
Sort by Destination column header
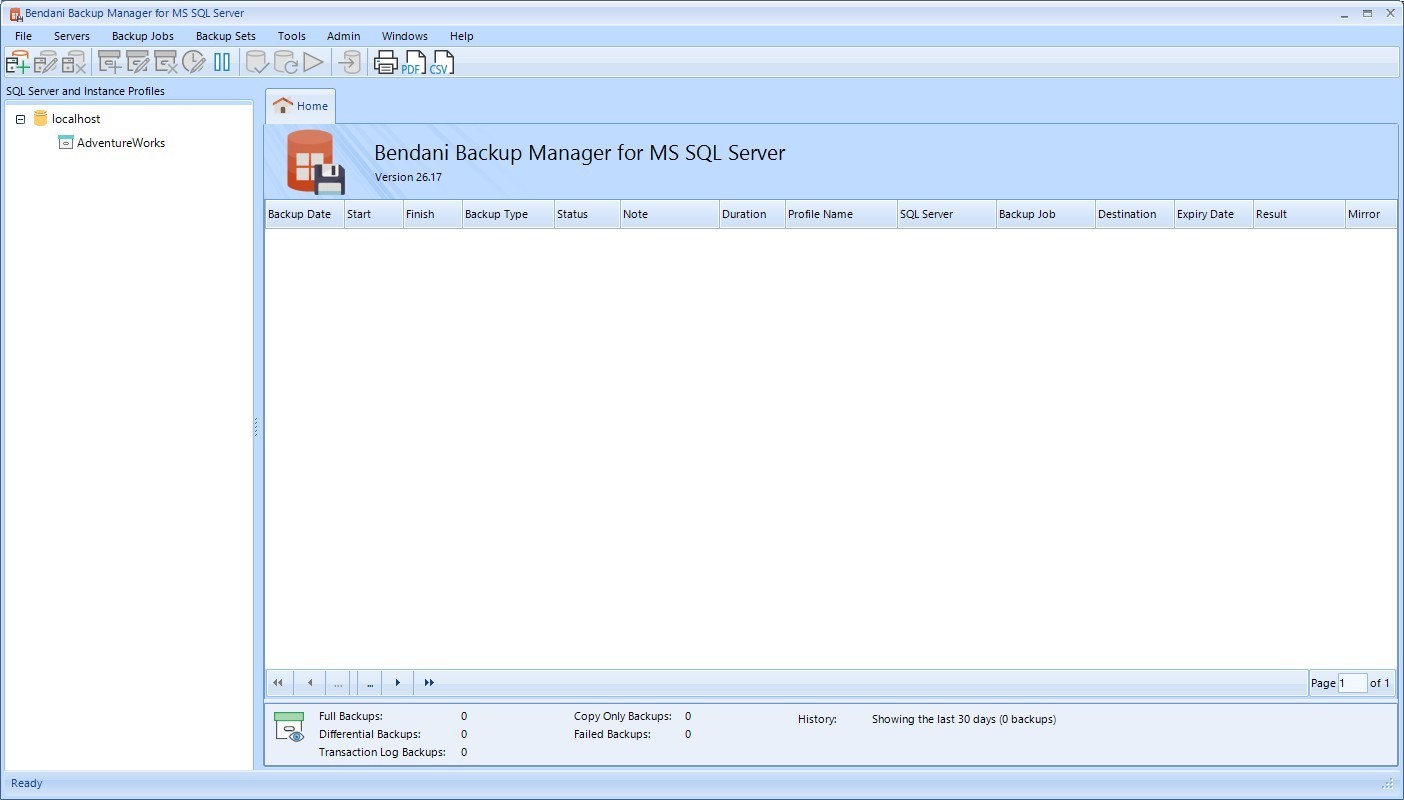tap(1134, 214)
